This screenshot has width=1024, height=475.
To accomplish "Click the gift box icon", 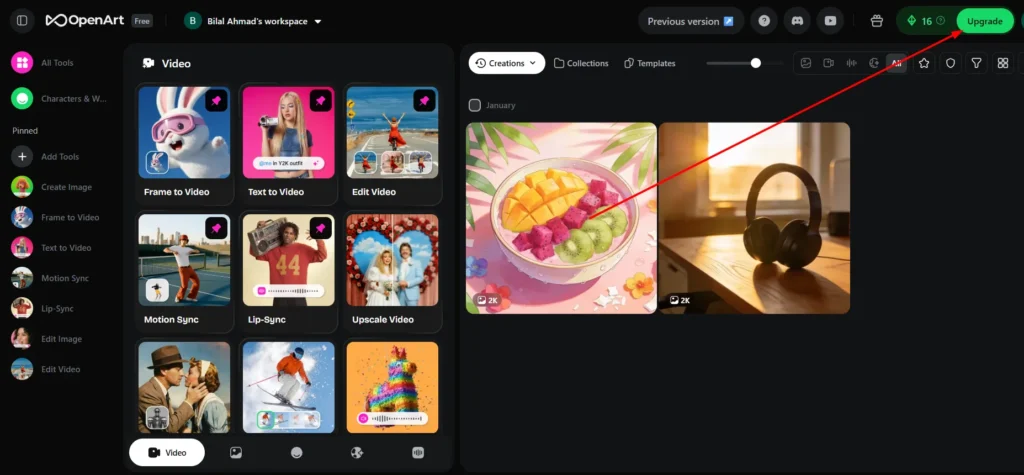I will coord(877,21).
